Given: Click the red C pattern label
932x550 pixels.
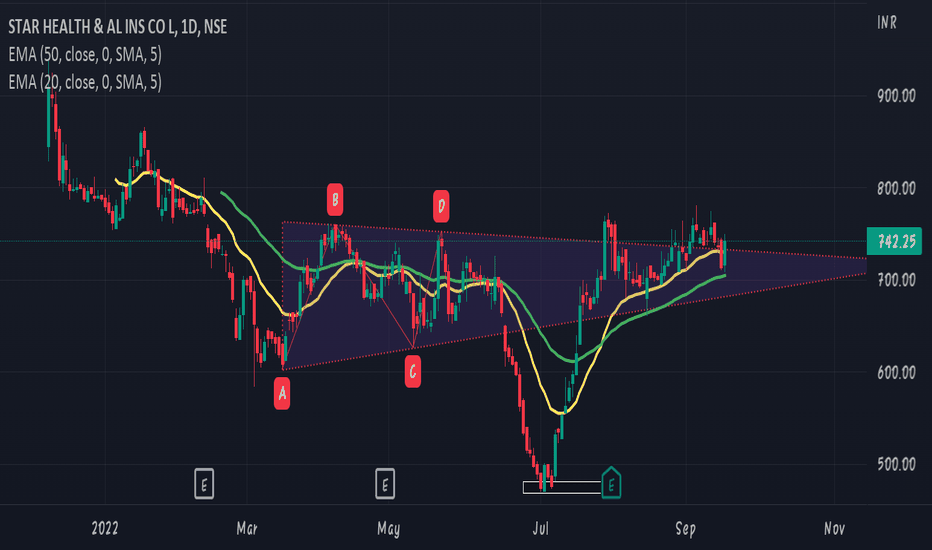Looking at the screenshot, I should (x=413, y=372).
